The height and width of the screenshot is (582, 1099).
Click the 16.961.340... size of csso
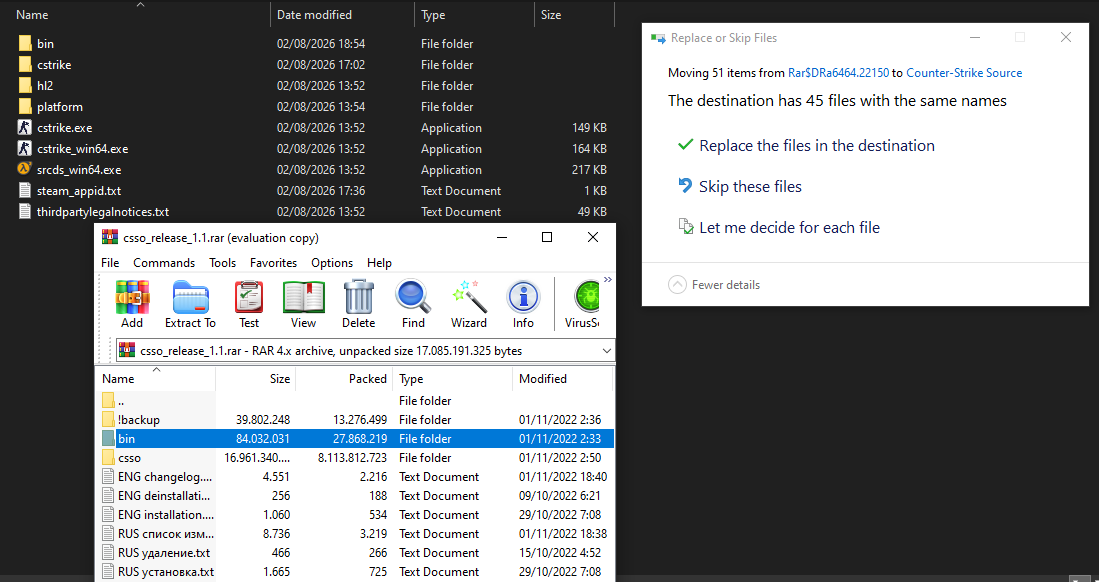pyautogui.click(x=257, y=458)
